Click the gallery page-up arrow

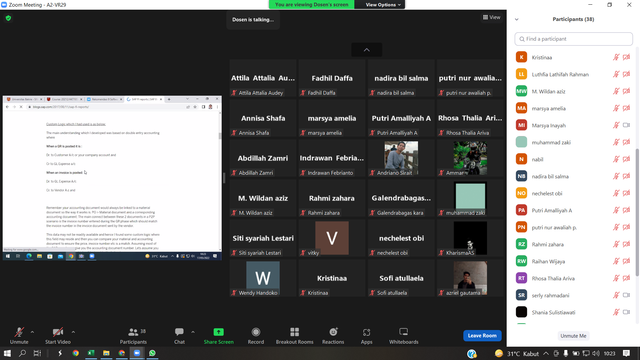[367, 50]
